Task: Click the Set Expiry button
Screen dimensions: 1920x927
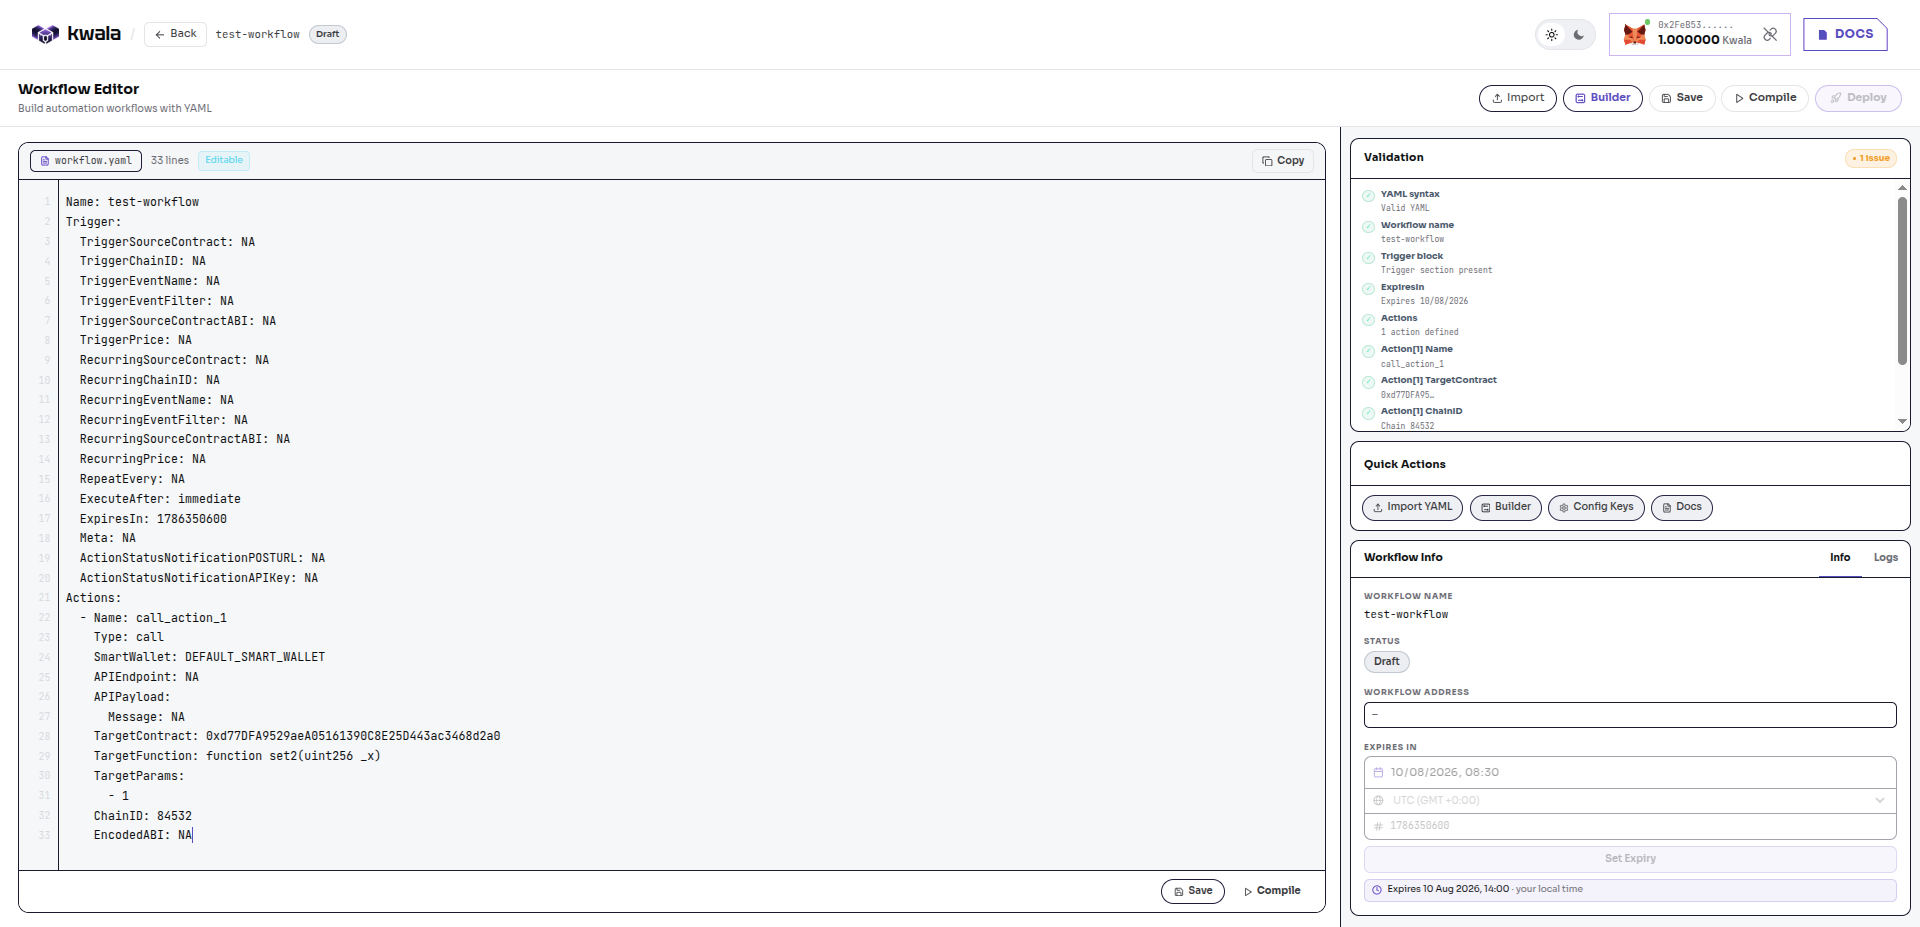Action: tap(1630, 859)
